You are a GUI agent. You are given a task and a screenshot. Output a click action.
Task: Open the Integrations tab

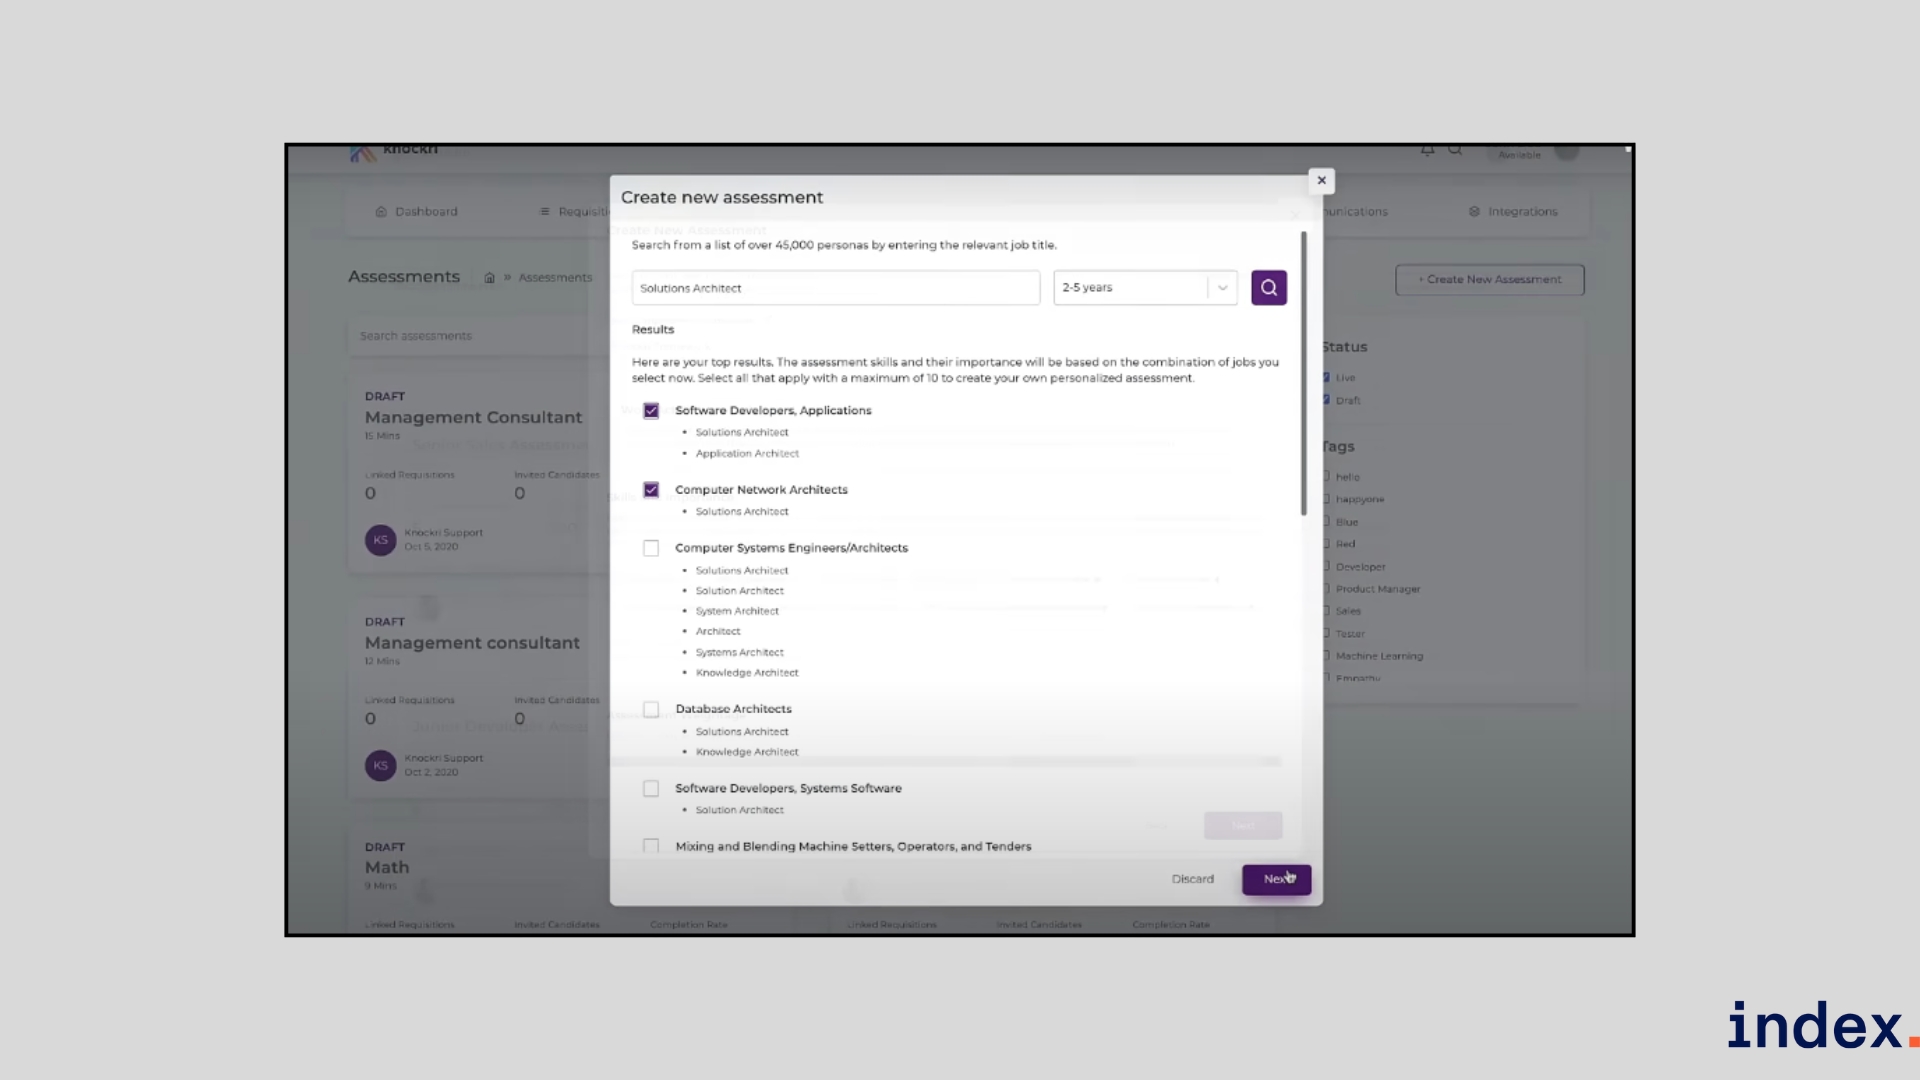1521,212
